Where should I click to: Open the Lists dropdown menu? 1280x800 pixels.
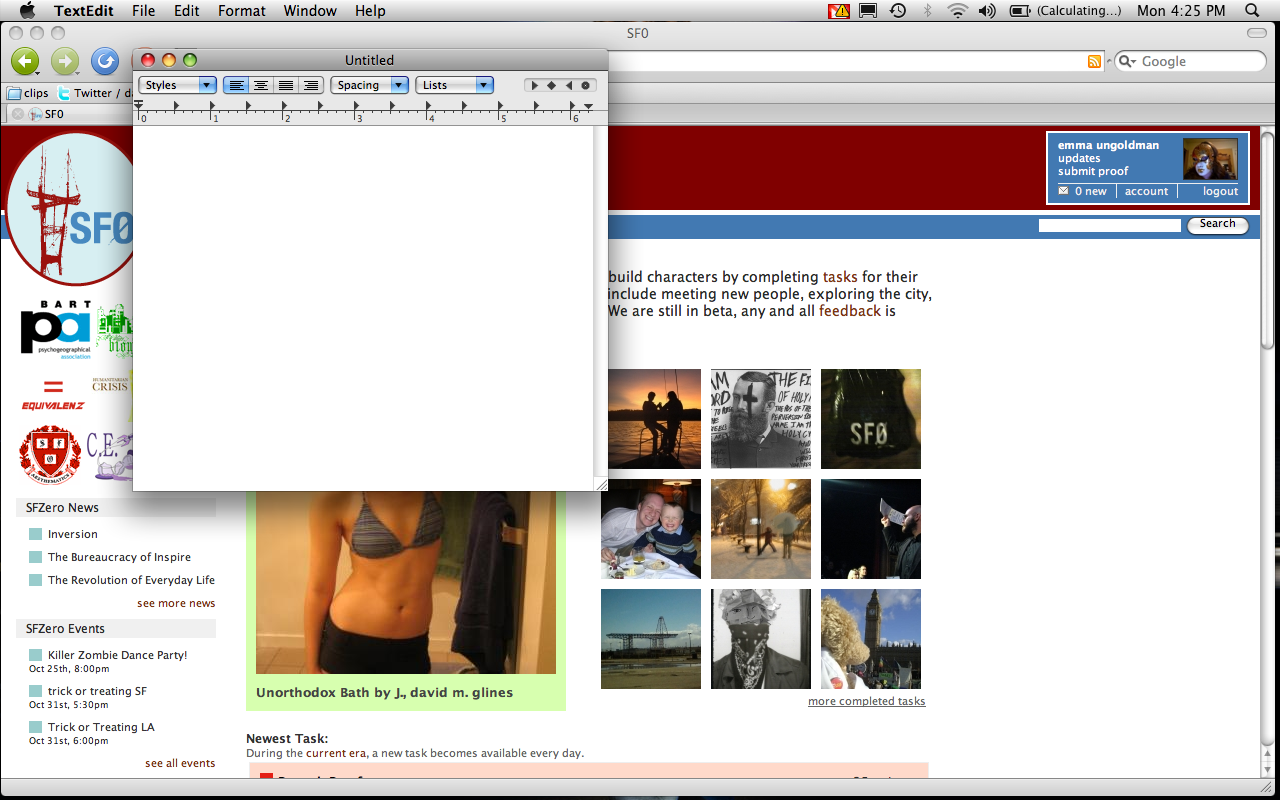tap(455, 86)
